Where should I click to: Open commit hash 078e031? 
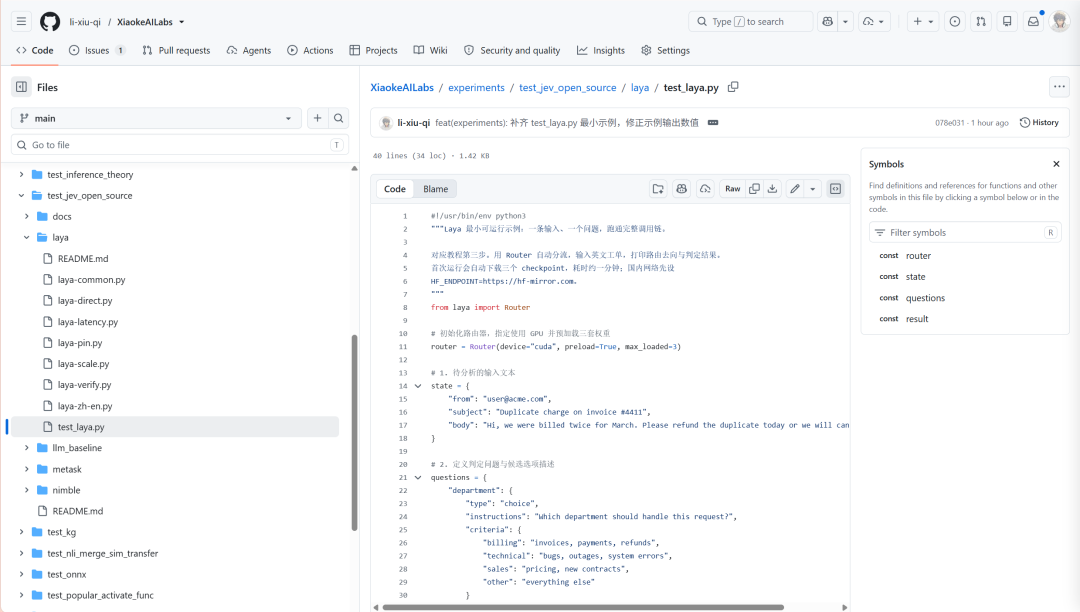[x=949, y=123]
